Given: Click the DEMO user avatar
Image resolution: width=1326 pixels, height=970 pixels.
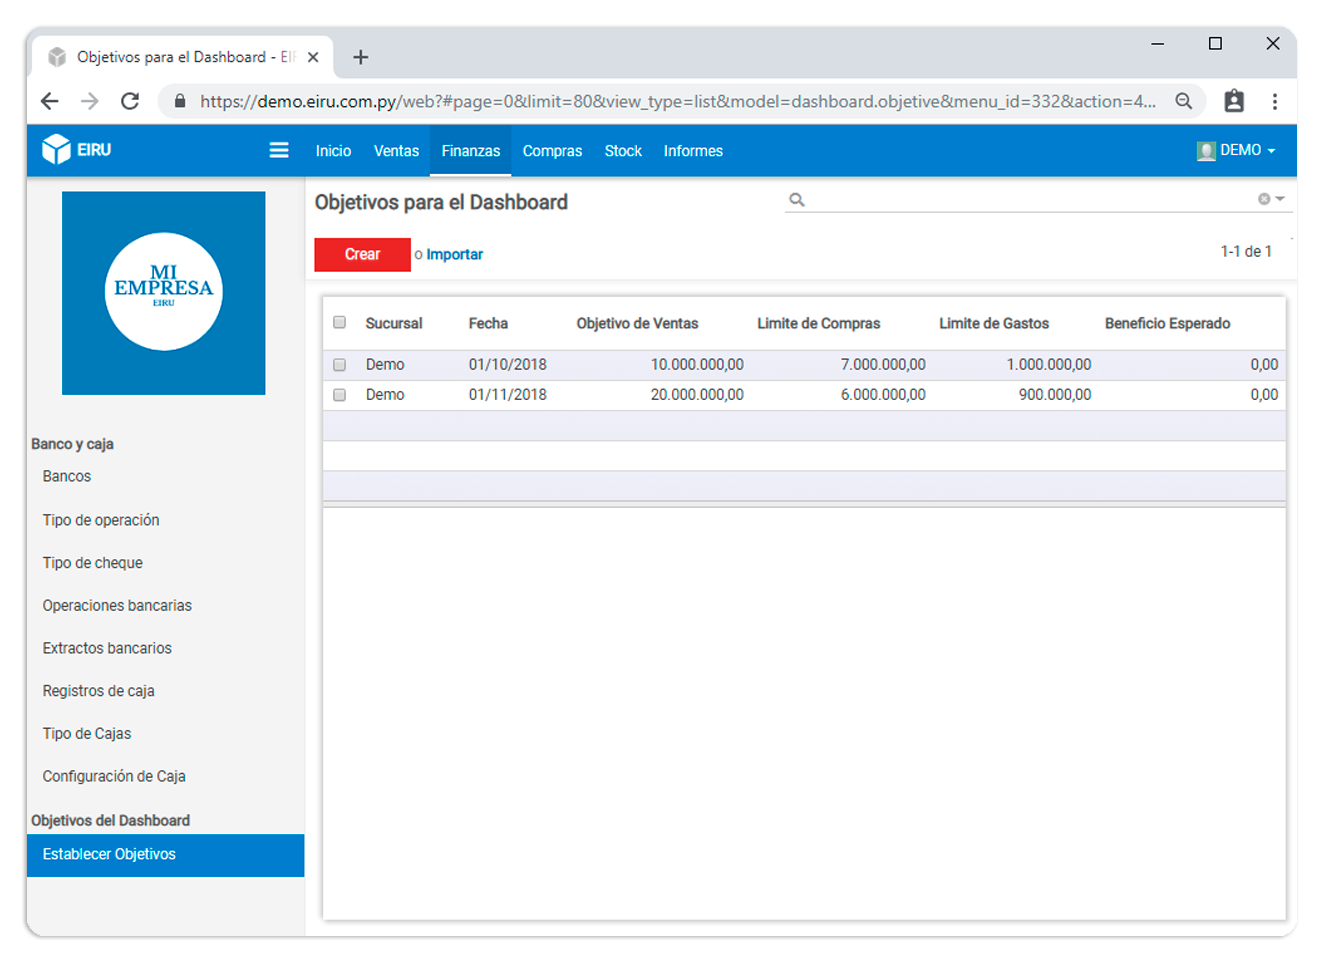Looking at the screenshot, I should [x=1206, y=151].
